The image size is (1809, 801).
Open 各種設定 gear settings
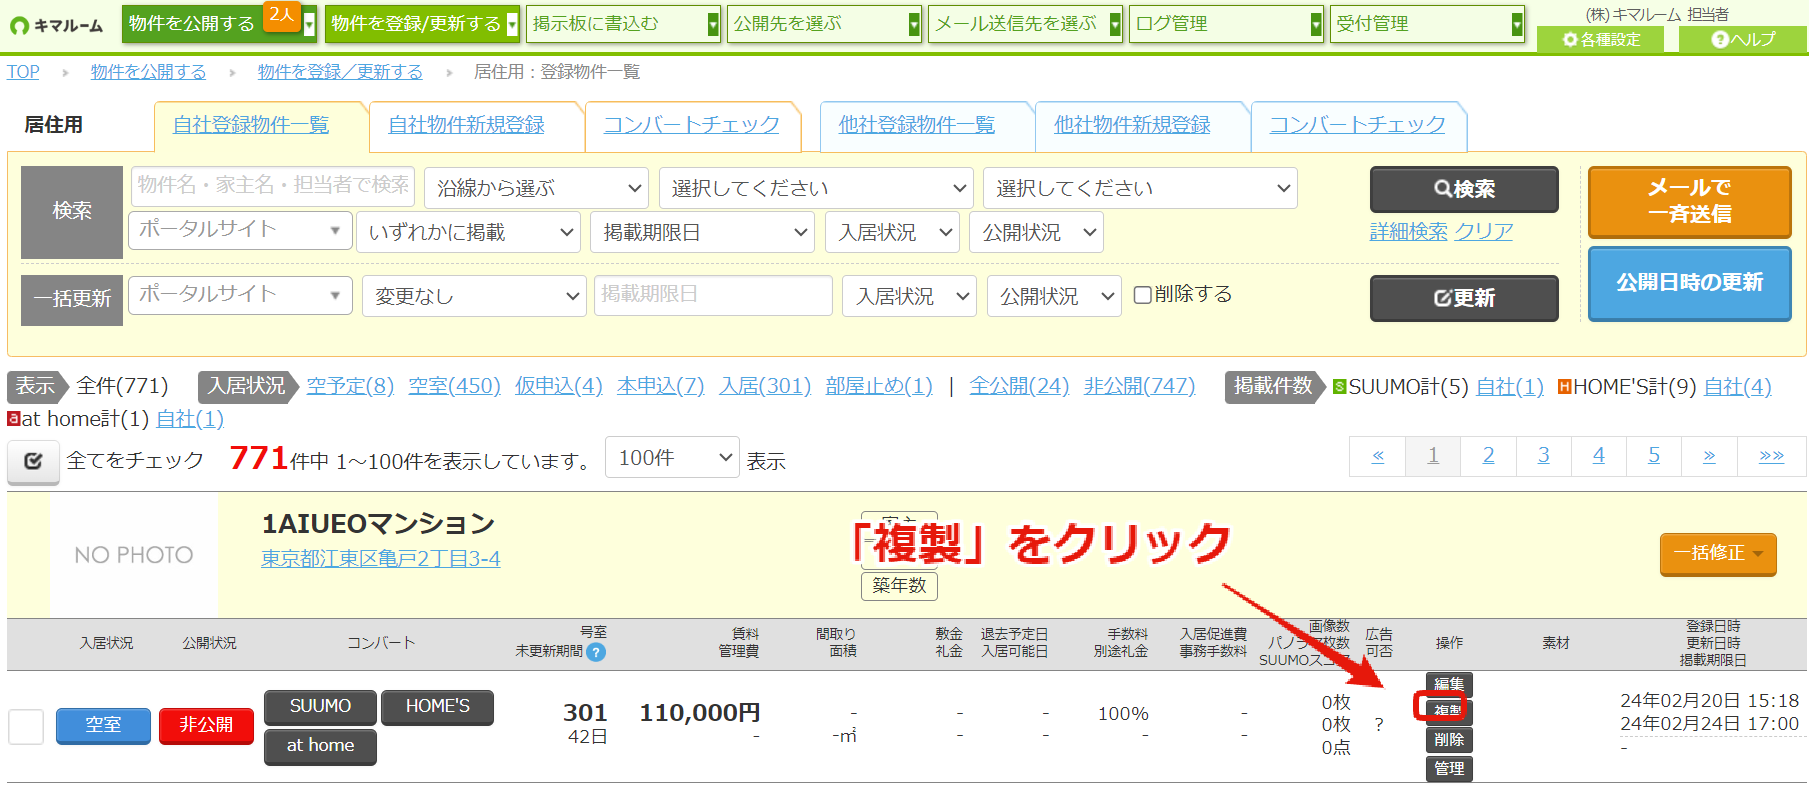click(1601, 39)
